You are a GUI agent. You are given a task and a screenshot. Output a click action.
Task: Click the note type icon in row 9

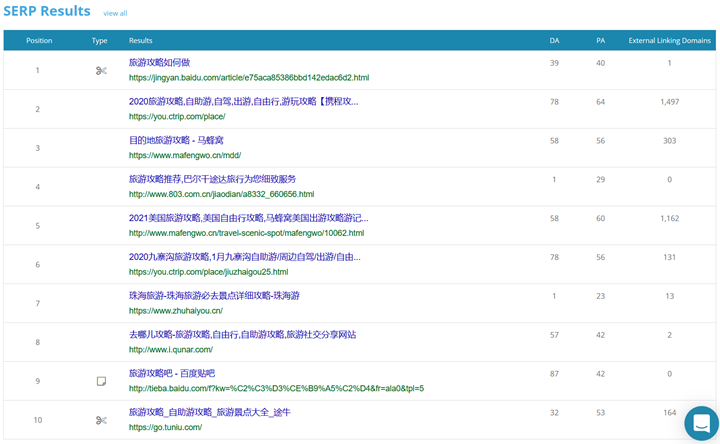pyautogui.click(x=101, y=381)
